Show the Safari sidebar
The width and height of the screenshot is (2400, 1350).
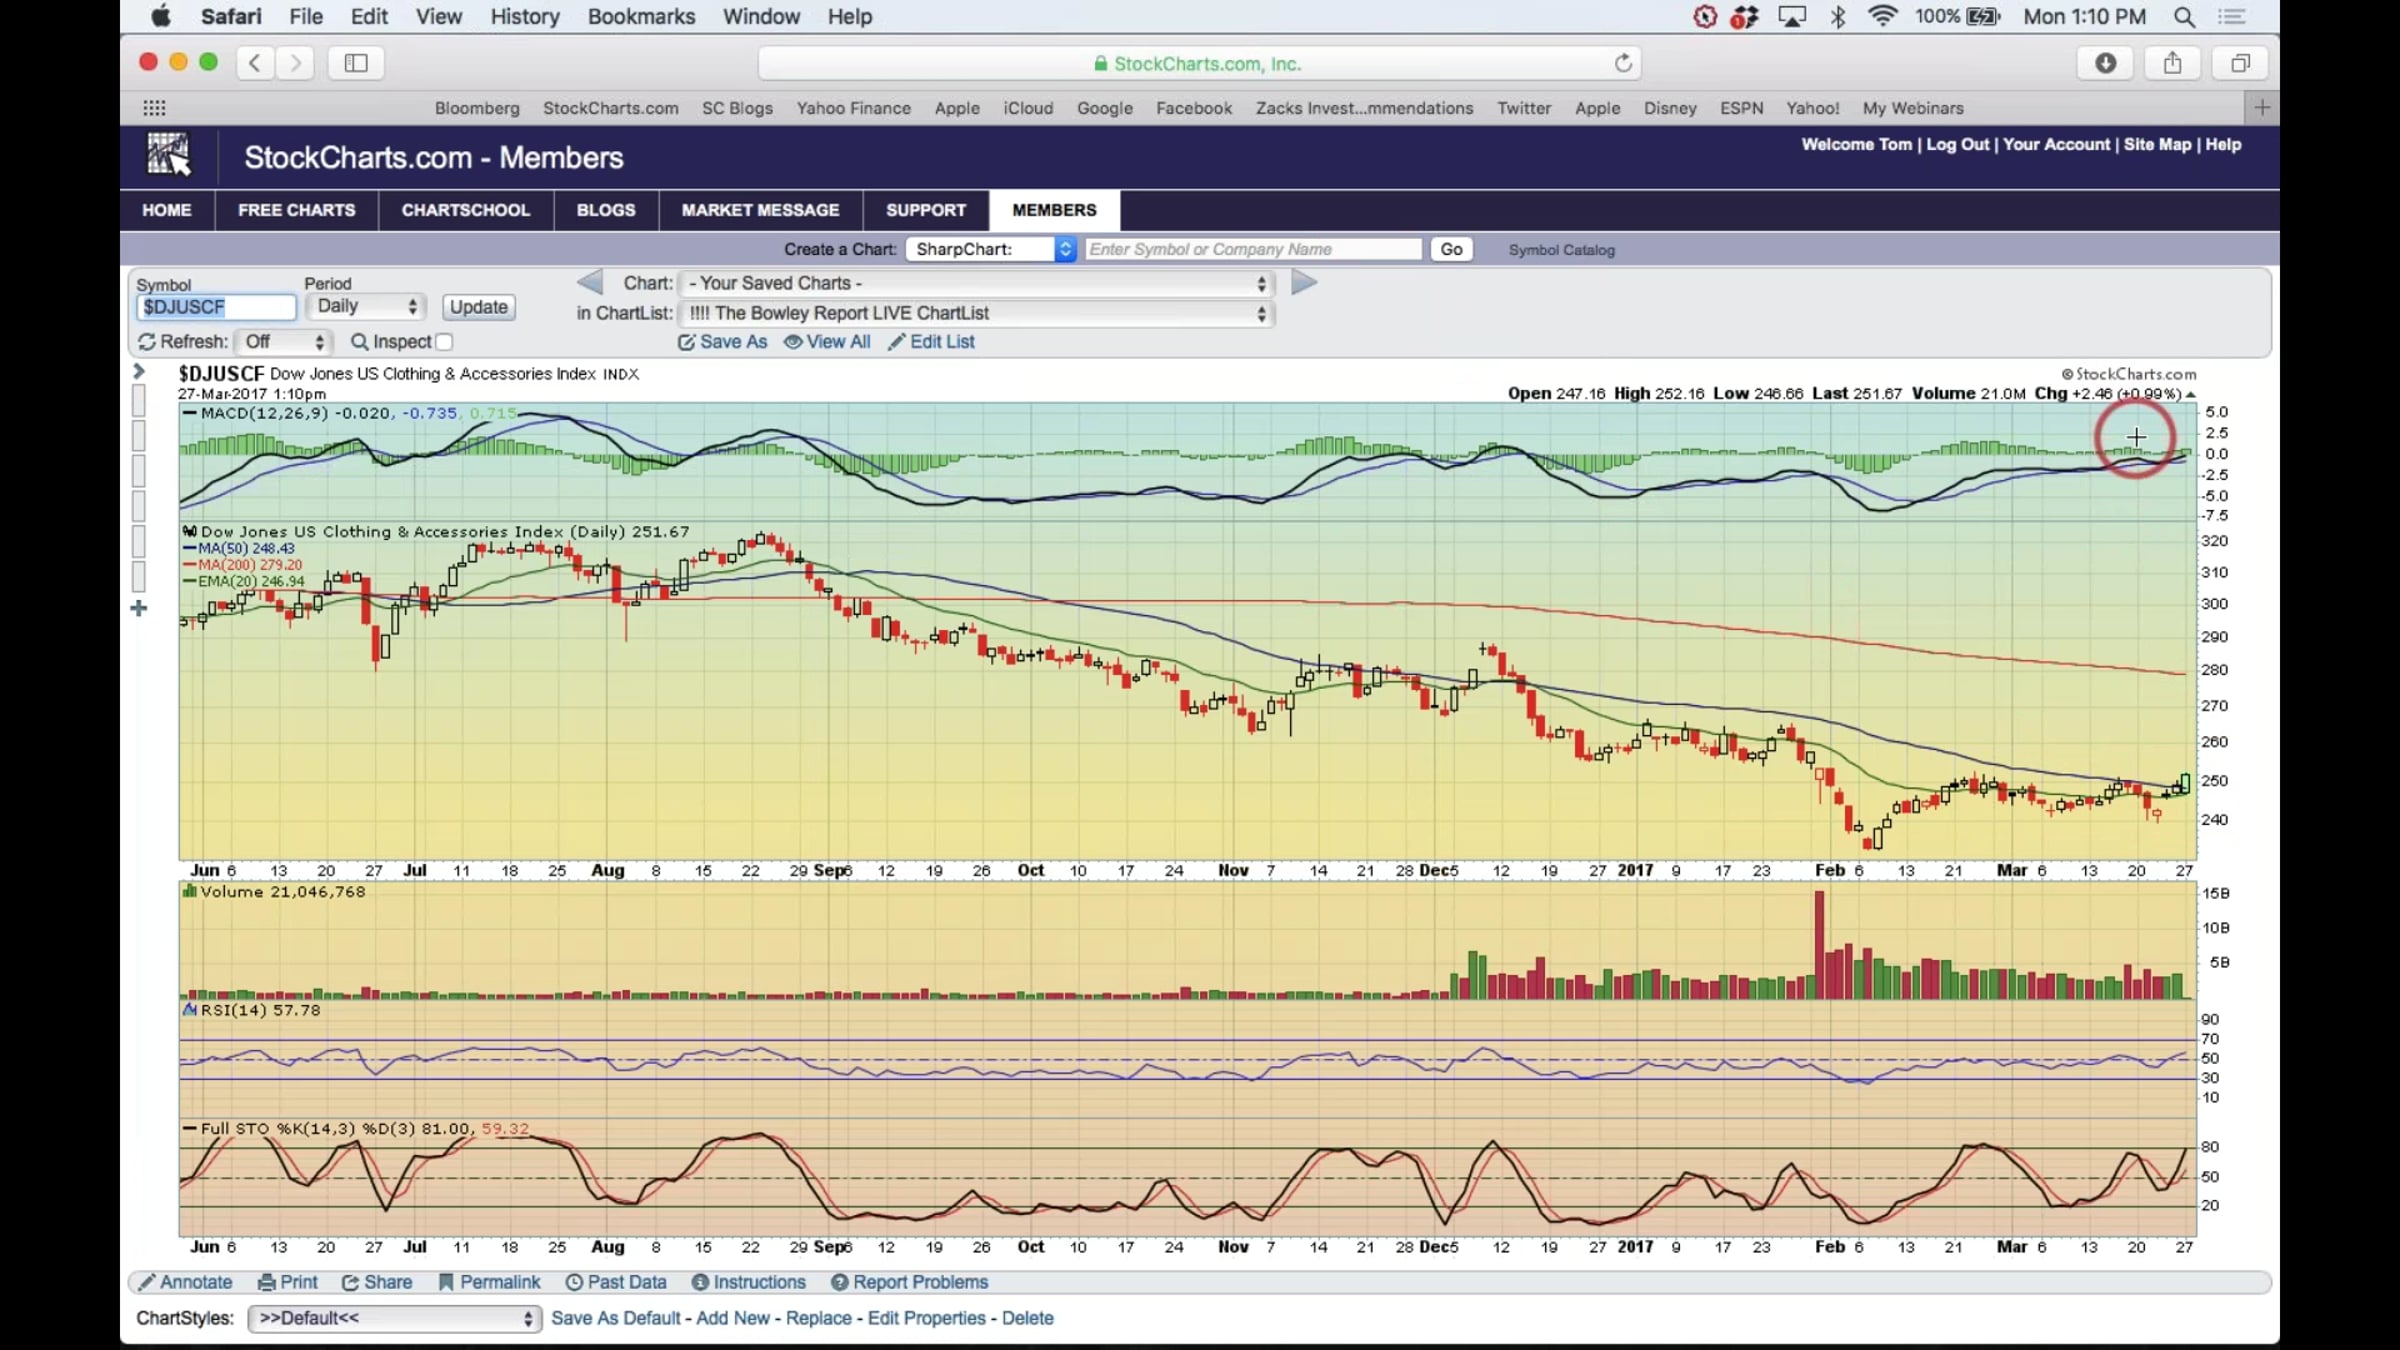point(356,63)
